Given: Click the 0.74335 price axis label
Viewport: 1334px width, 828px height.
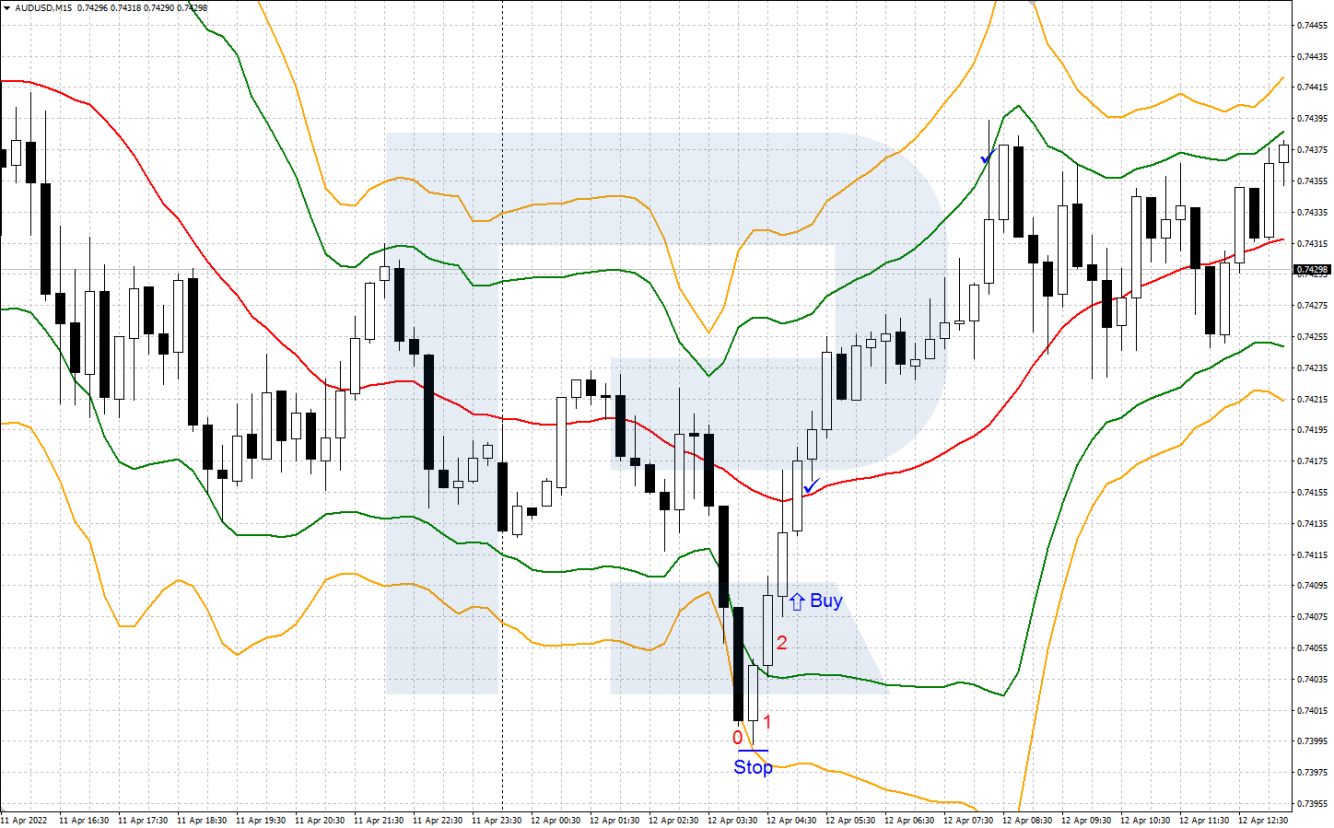Looking at the screenshot, I should coord(1311,212).
